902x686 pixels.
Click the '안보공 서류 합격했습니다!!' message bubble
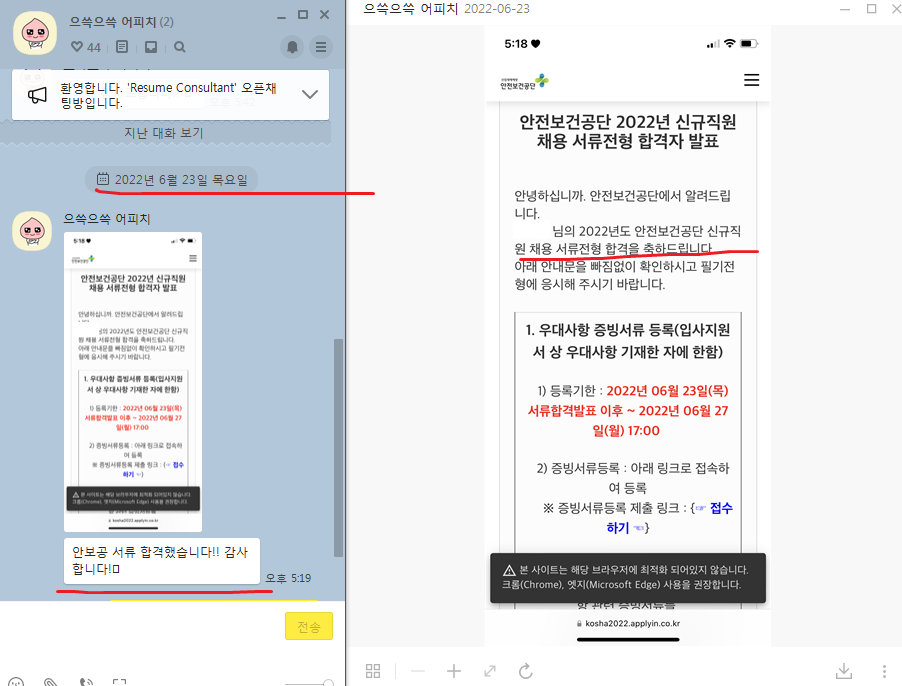(x=162, y=561)
